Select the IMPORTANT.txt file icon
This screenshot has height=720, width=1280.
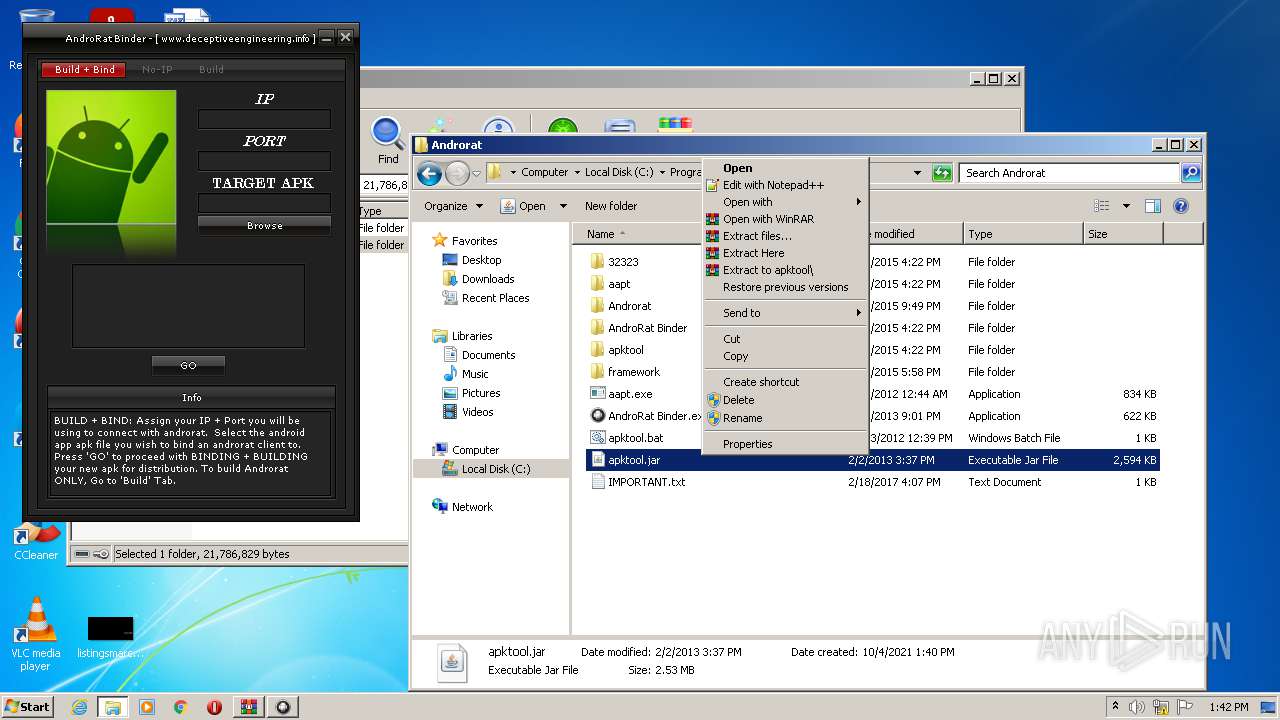point(598,482)
